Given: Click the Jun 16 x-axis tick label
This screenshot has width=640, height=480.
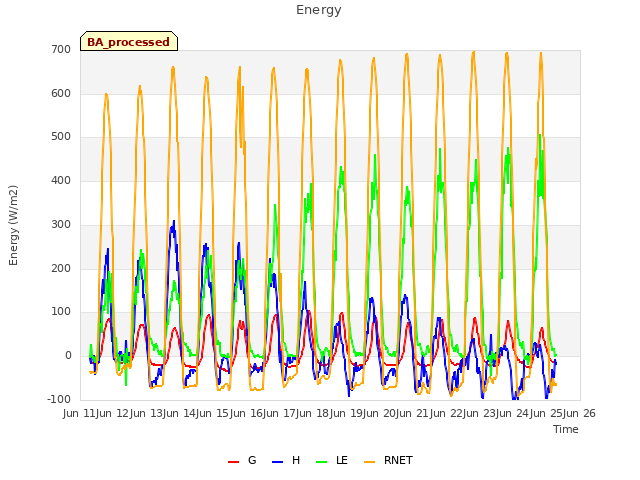Looking at the screenshot, I should pyautogui.click(x=245, y=413).
